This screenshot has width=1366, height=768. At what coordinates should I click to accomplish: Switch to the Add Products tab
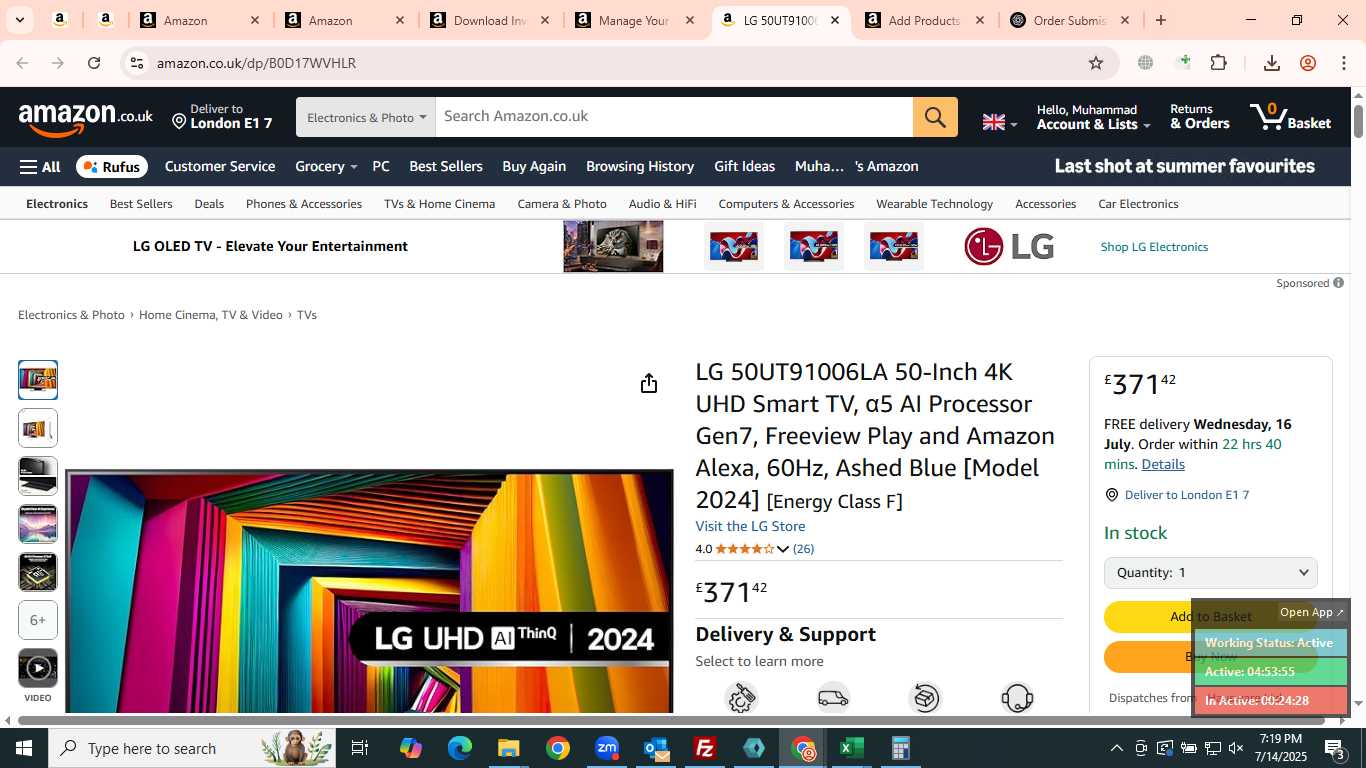pos(924,20)
